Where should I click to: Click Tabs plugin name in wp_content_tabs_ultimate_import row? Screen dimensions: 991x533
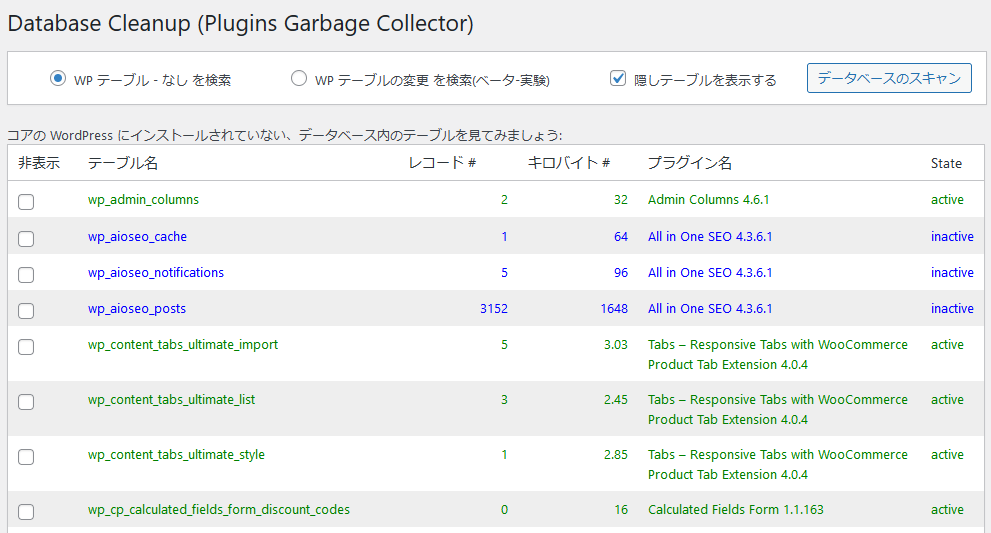click(x=777, y=355)
